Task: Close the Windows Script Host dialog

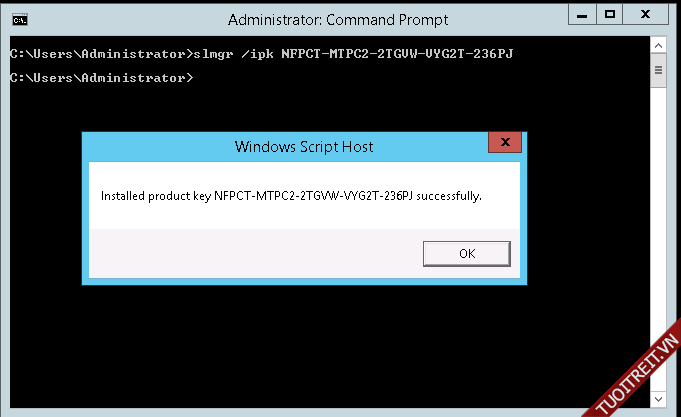Action: [x=504, y=143]
